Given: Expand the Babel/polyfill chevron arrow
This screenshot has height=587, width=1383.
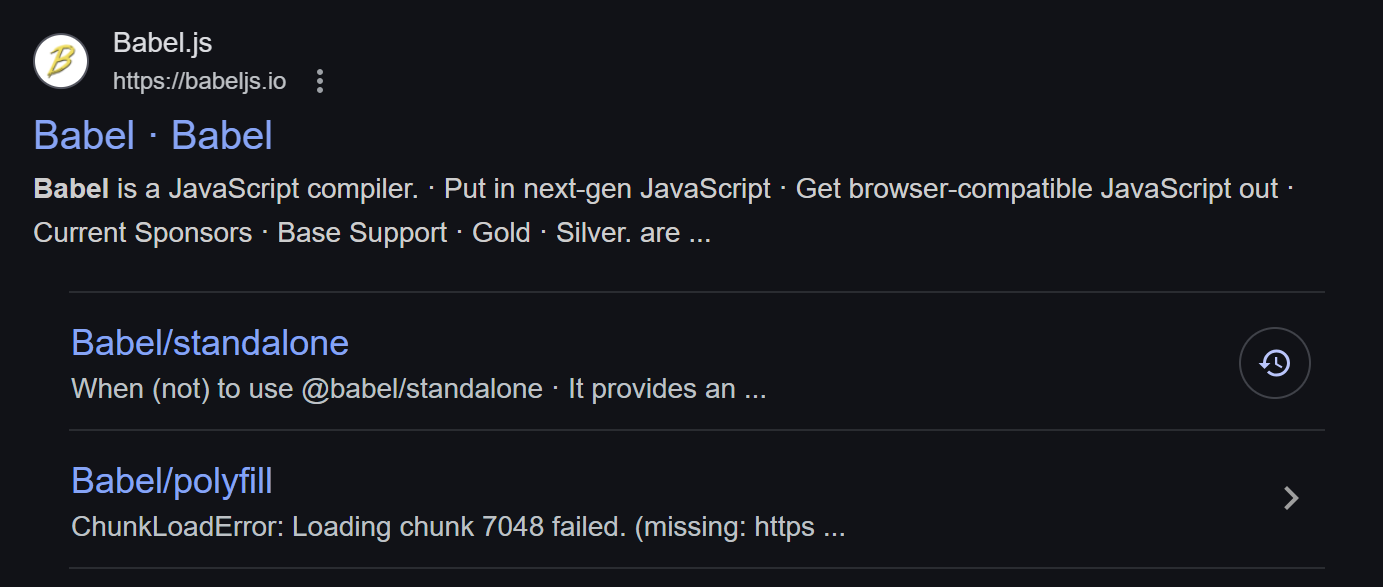Looking at the screenshot, I should pos(1291,498).
